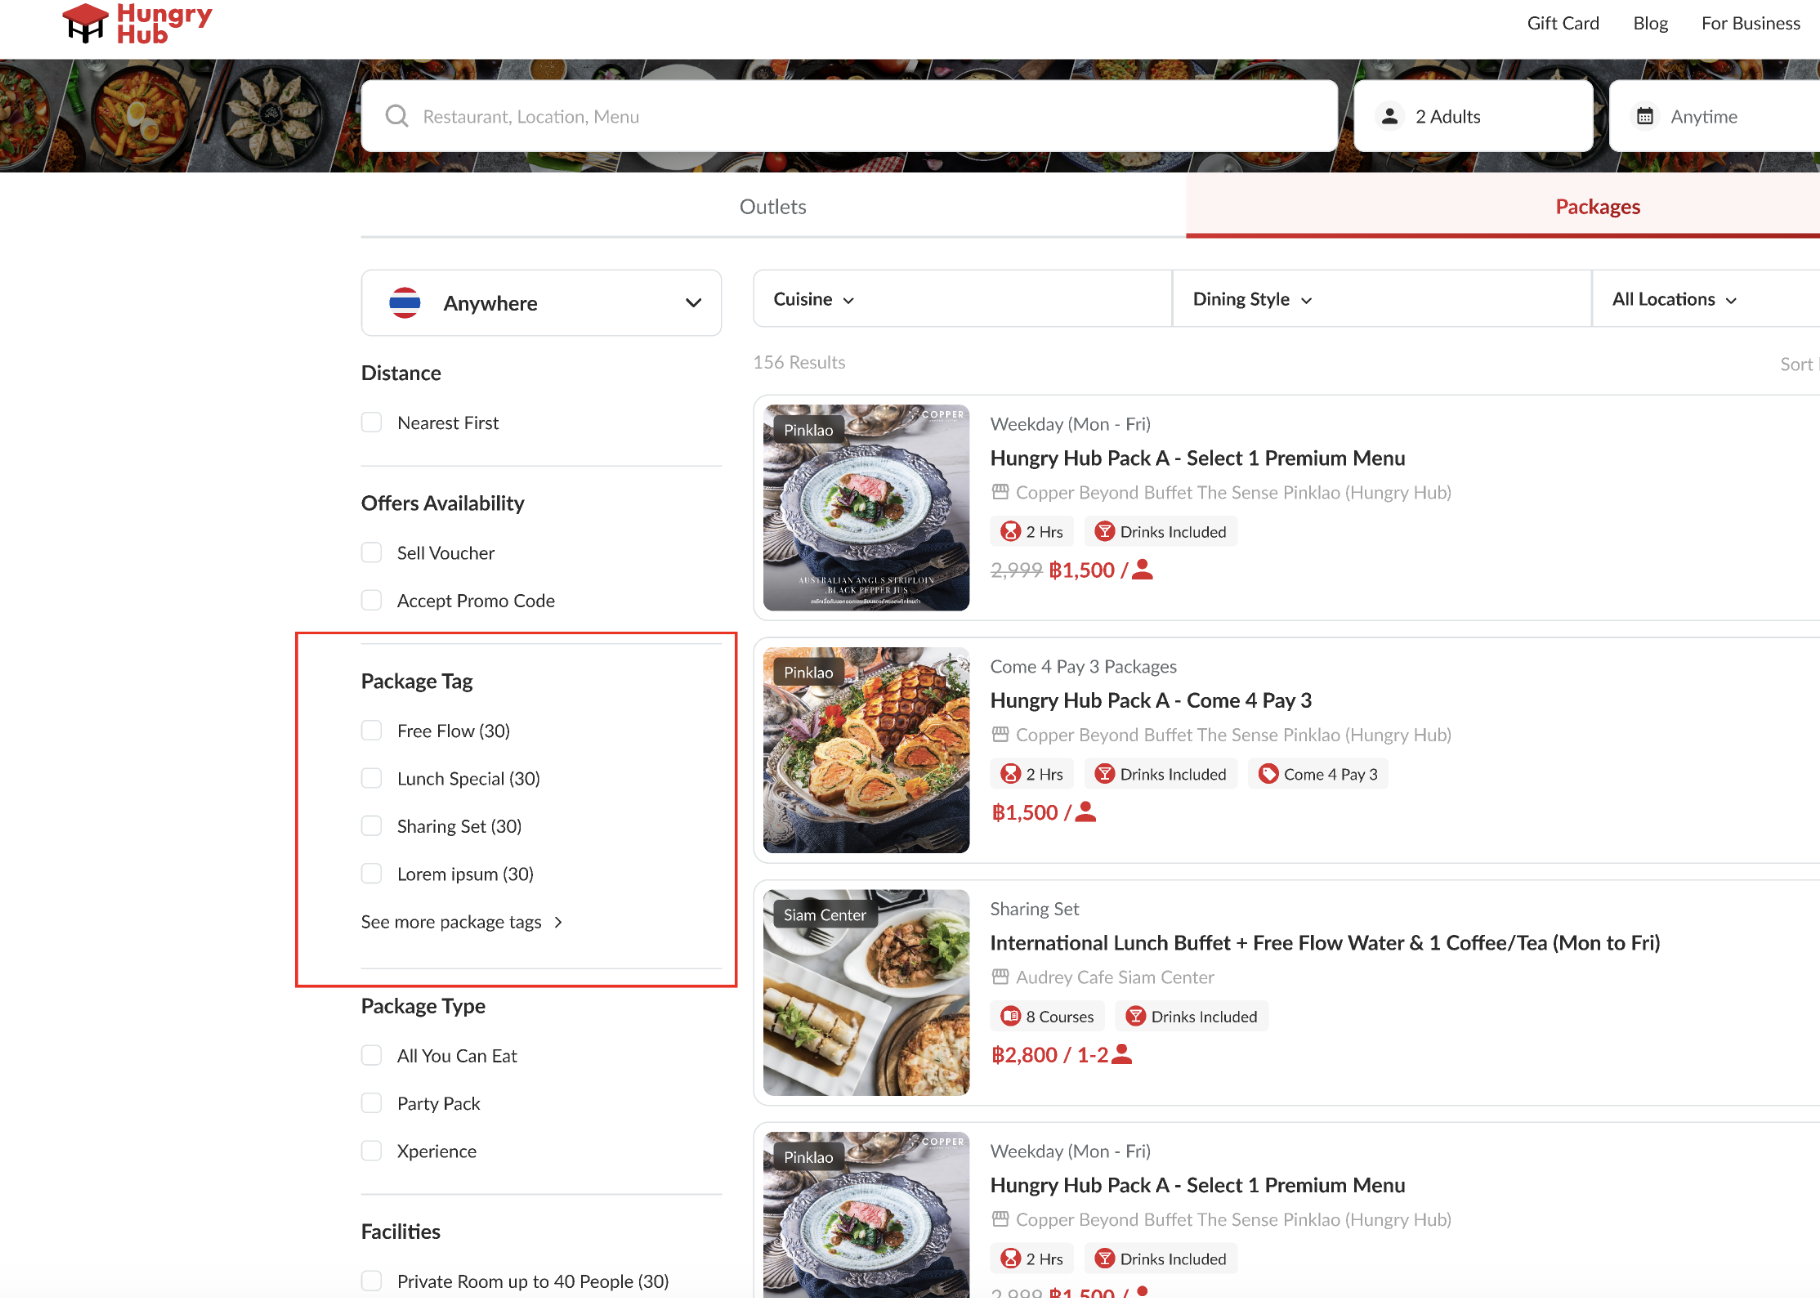The width and height of the screenshot is (1820, 1298).
Task: Expand the Dining Style dropdown
Action: point(1251,299)
